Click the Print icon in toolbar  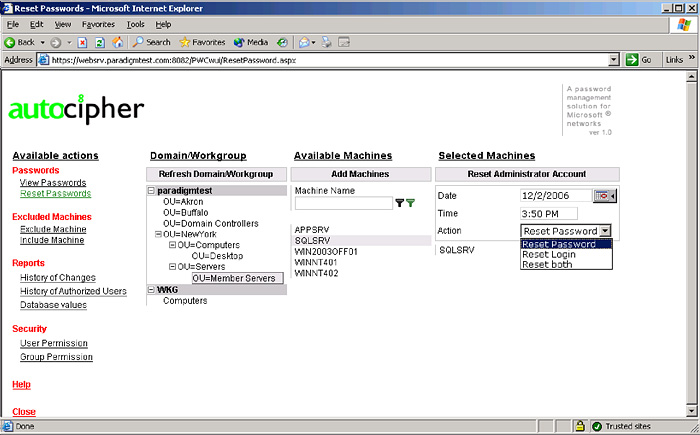[327, 42]
